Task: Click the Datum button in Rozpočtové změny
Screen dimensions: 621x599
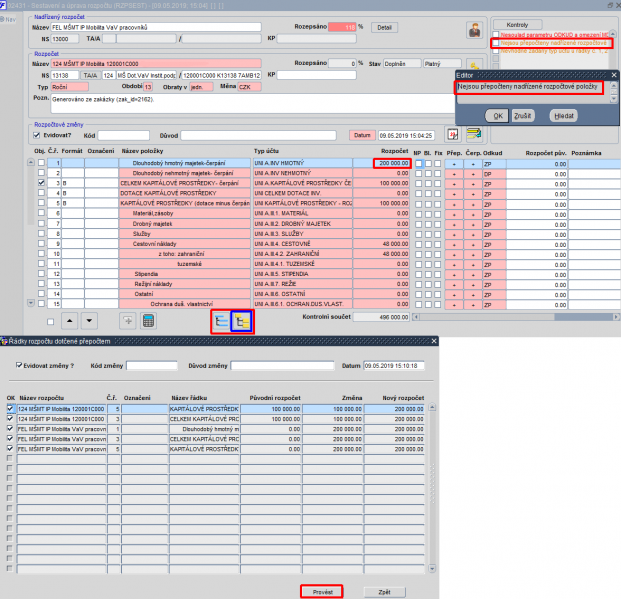Action: click(x=362, y=135)
